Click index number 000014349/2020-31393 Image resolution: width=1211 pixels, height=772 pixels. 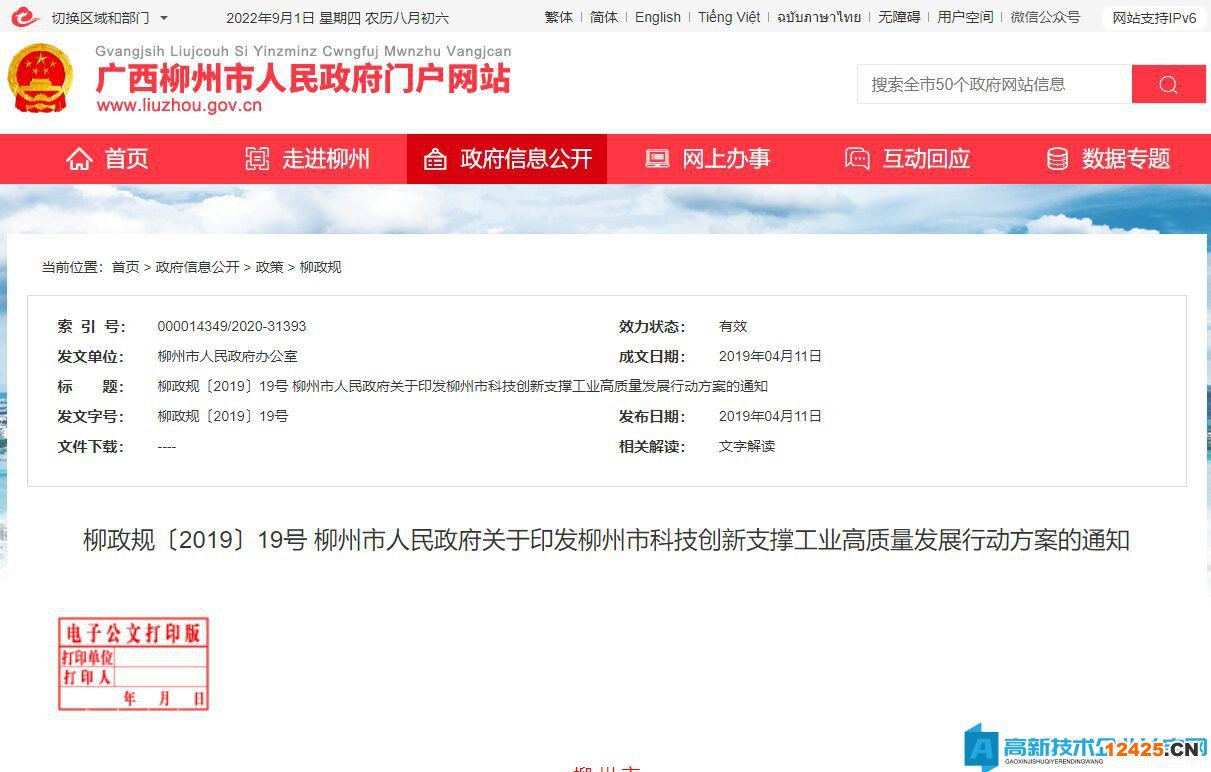(232, 326)
